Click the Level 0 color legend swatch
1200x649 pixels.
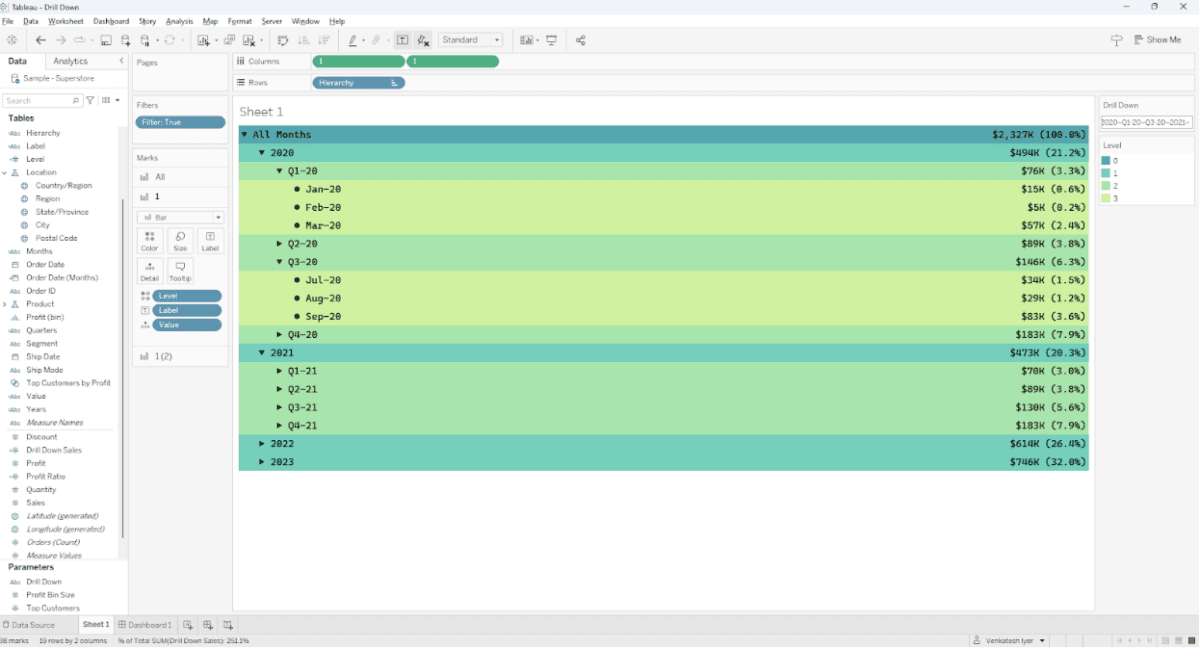pos(1106,161)
